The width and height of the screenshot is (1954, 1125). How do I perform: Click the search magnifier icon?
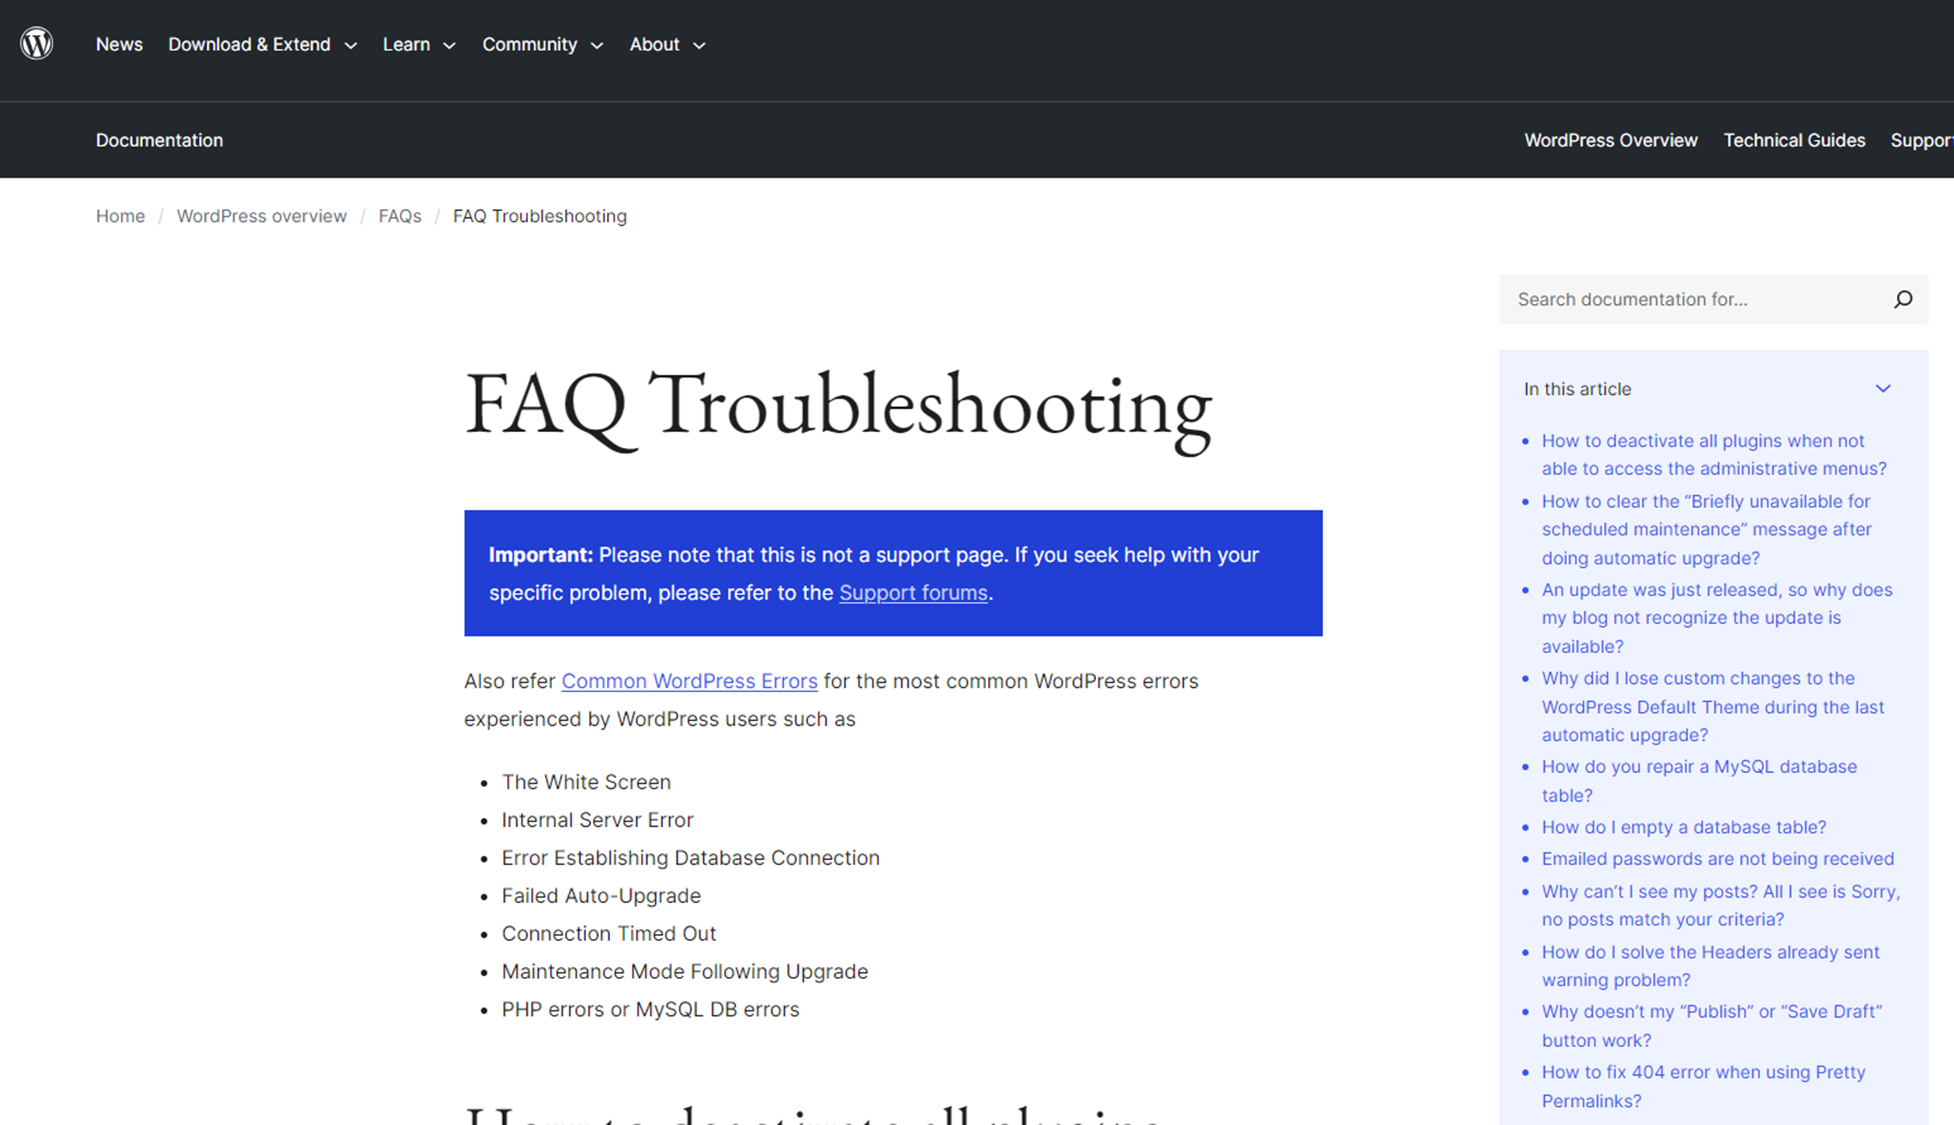pos(1903,299)
